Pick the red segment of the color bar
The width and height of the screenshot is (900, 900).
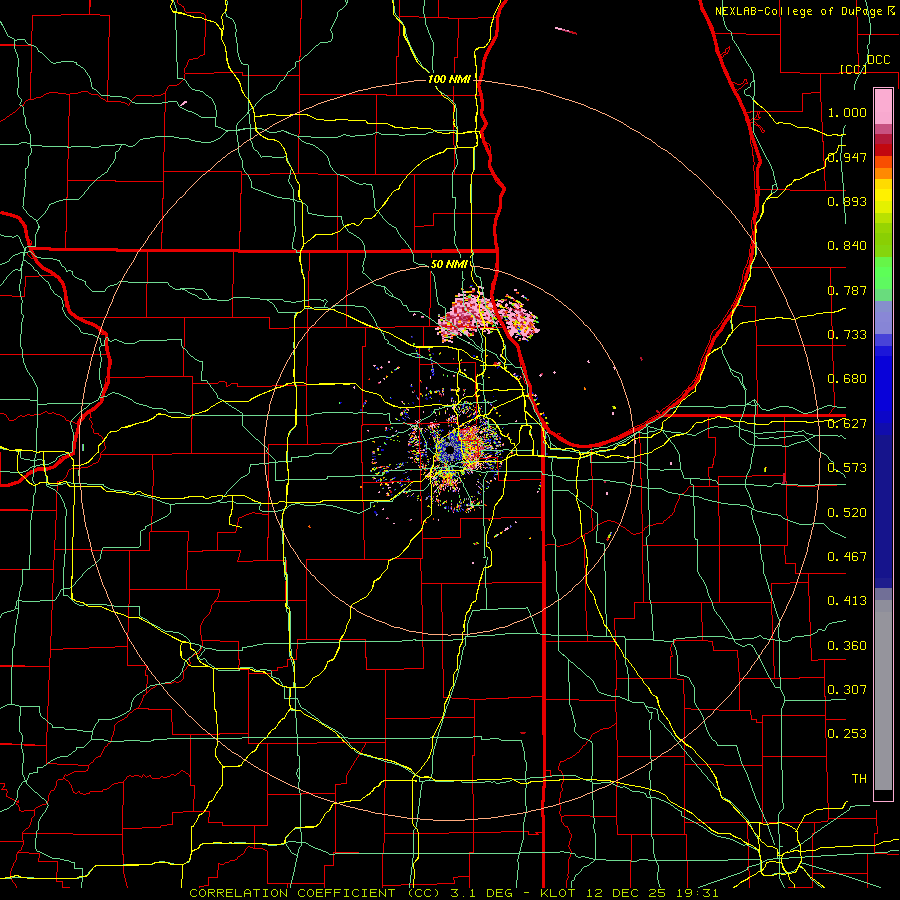(883, 150)
